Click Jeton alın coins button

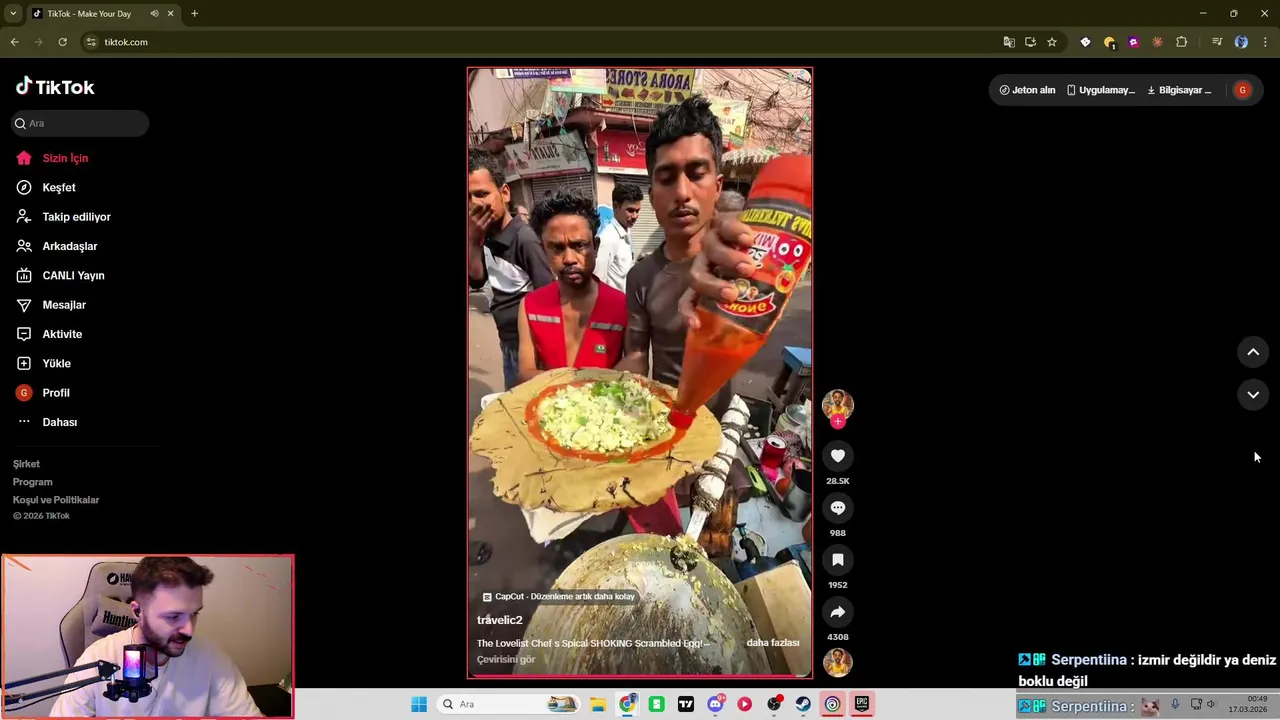pos(1027,90)
